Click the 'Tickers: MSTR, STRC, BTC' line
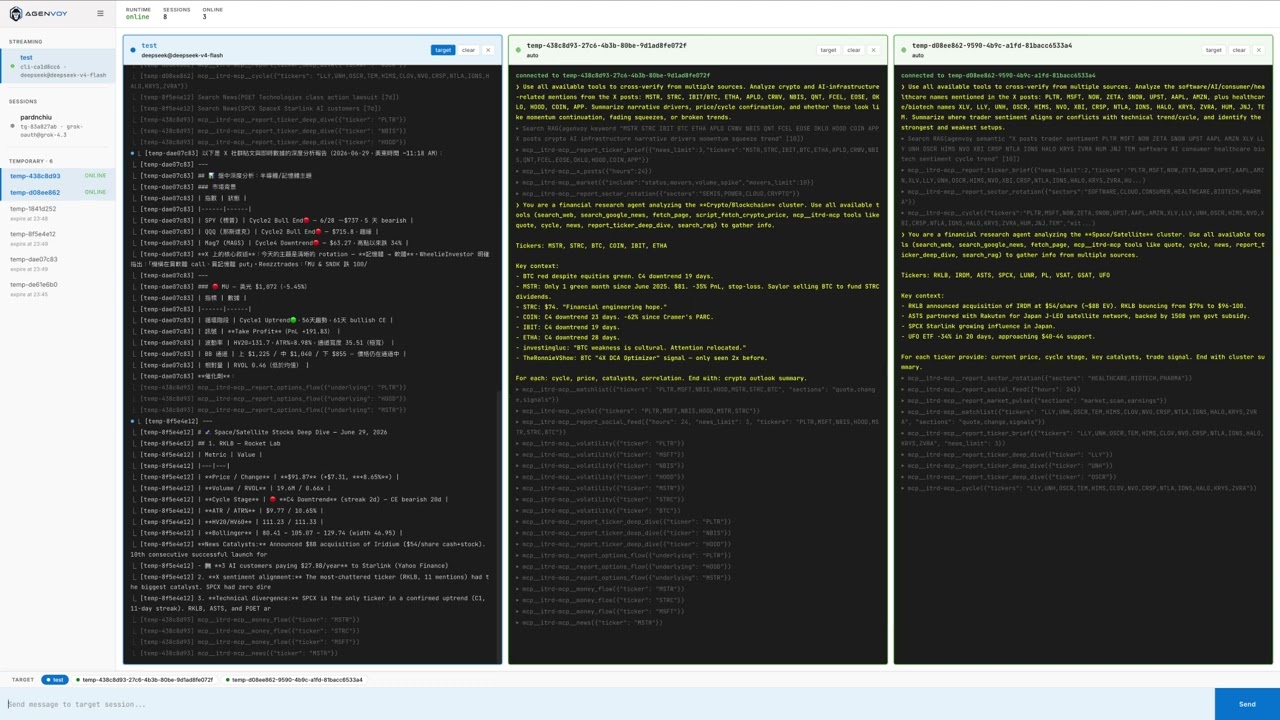This screenshot has height=720, width=1280. (x=591, y=245)
